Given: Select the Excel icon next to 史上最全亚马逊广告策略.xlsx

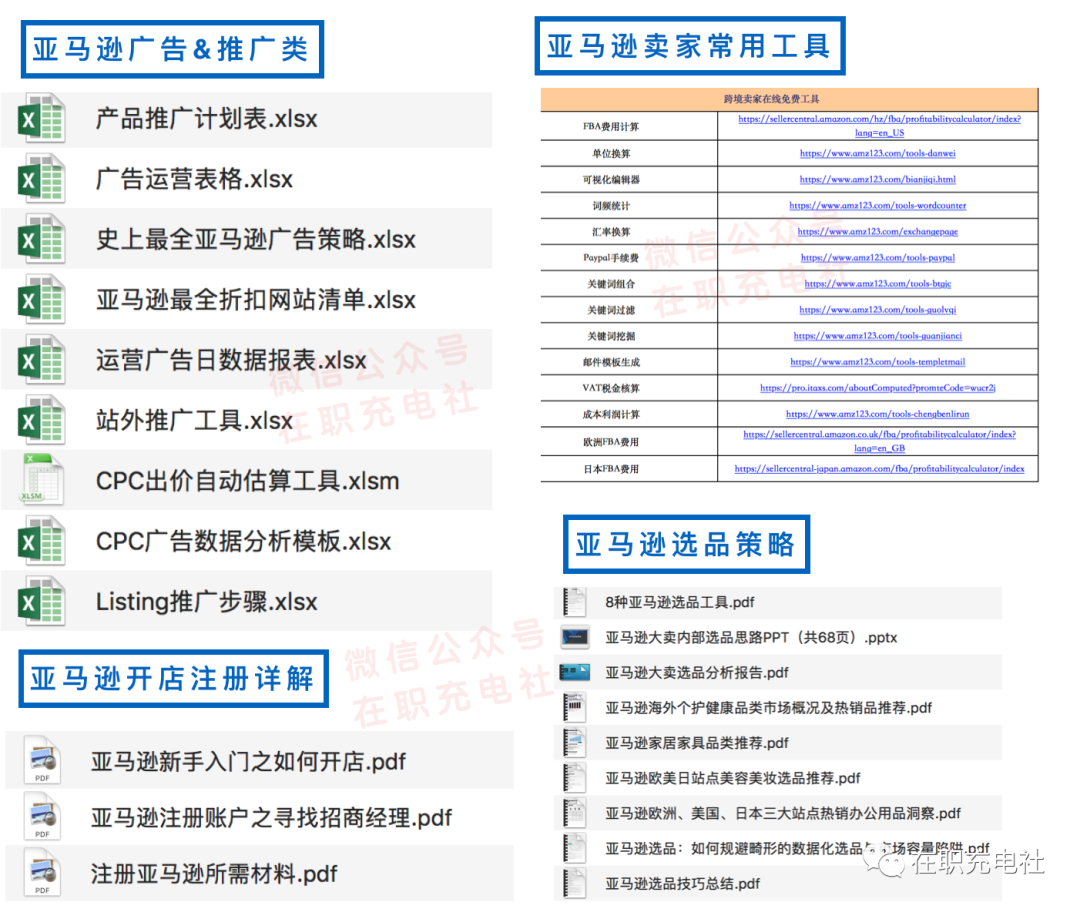Looking at the screenshot, I should tap(42, 240).
